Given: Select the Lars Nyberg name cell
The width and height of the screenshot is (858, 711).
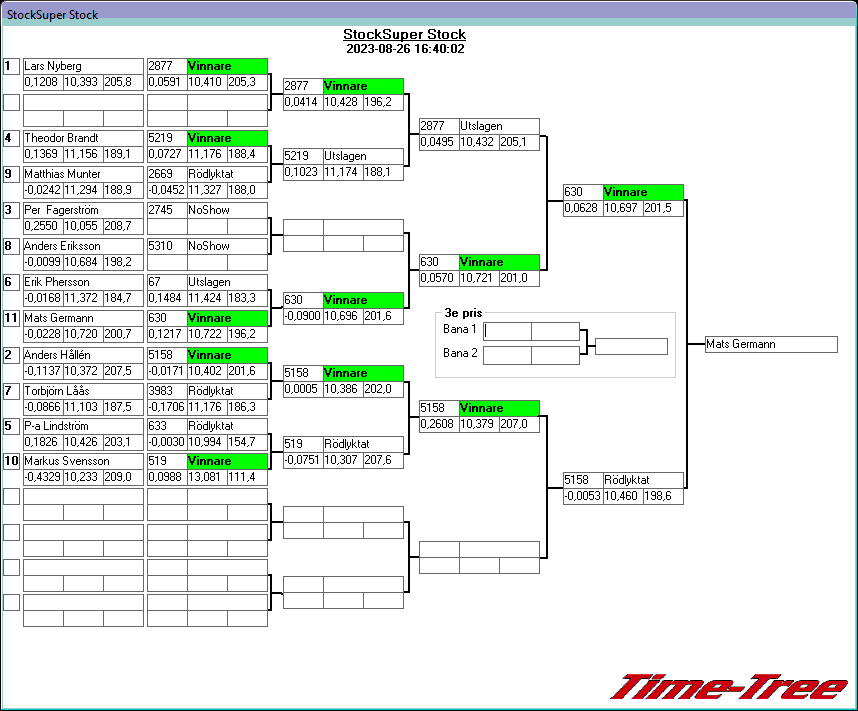Looking at the screenshot, I should pyautogui.click(x=83, y=66).
